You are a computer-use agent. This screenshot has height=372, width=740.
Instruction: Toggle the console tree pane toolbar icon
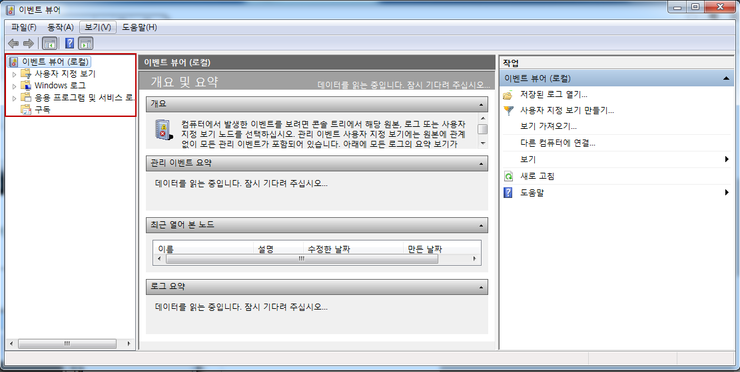(x=50, y=44)
